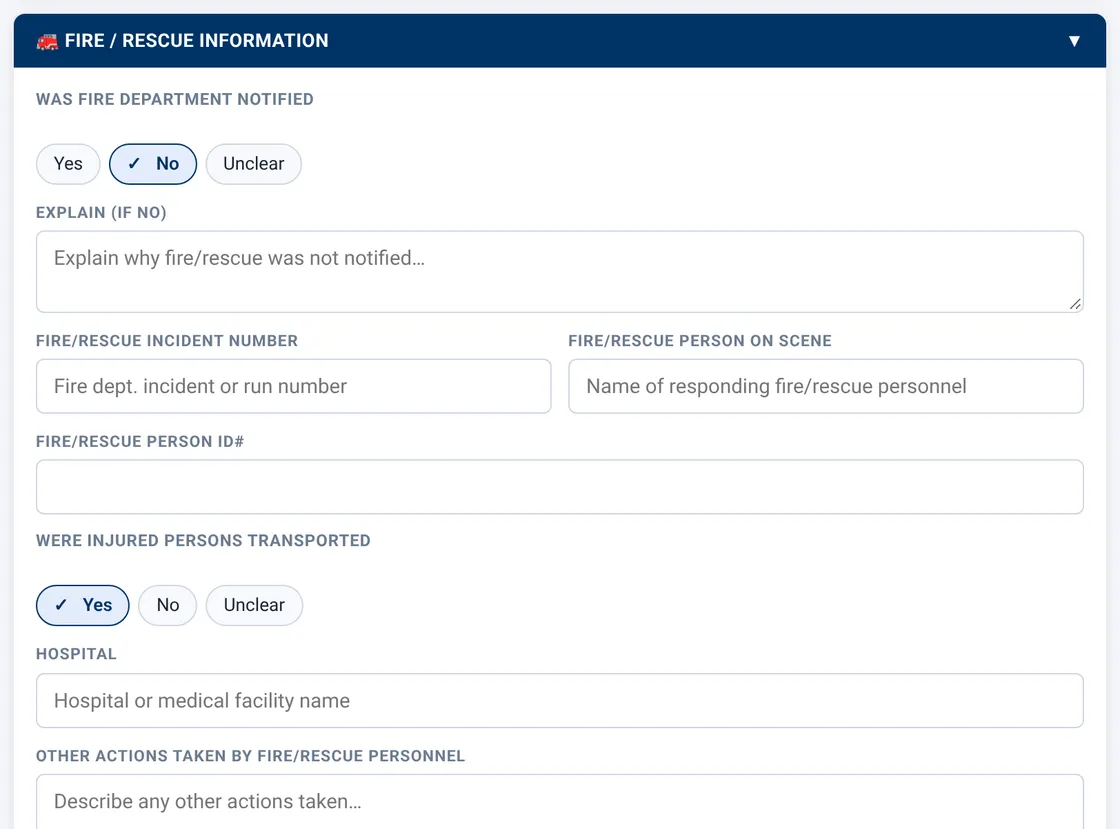Image resolution: width=1120 pixels, height=829 pixels.
Task: Click the fire truck icon in header
Action: click(47, 41)
